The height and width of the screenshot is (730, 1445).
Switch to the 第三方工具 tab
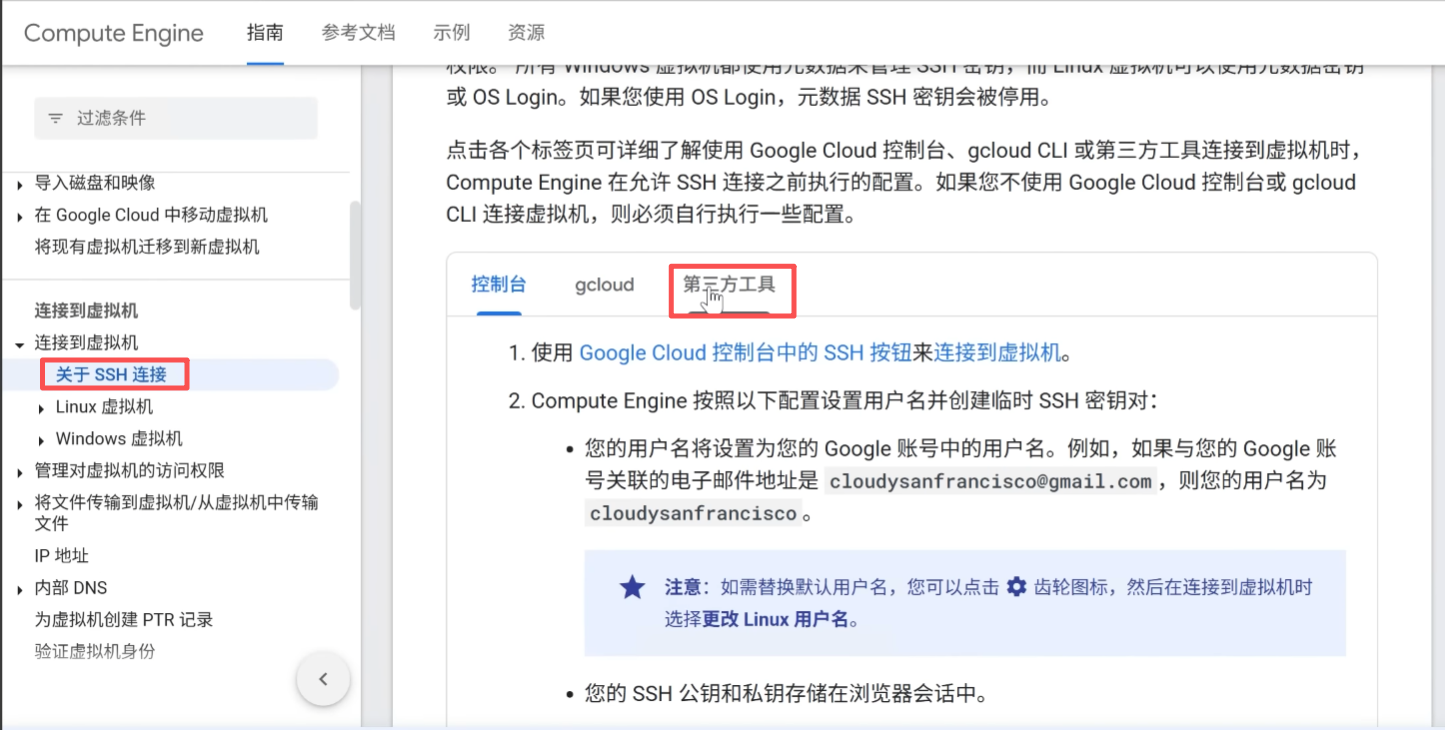point(729,285)
